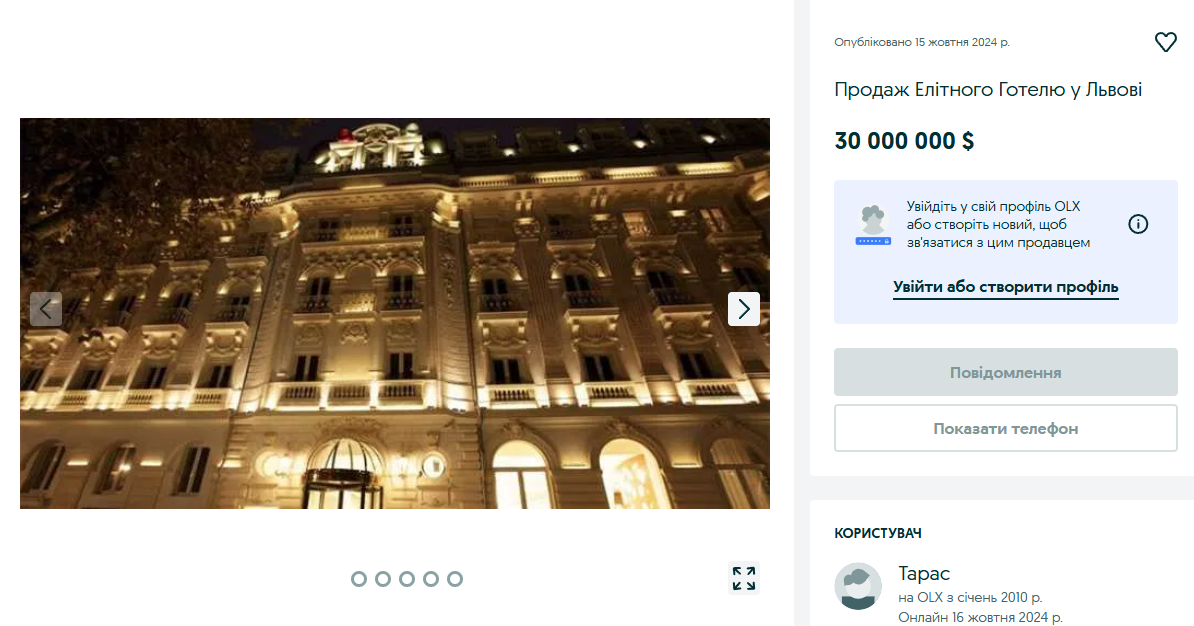Show next photo with right arrow
Viewport: 1194px width, 626px height.
point(744,309)
